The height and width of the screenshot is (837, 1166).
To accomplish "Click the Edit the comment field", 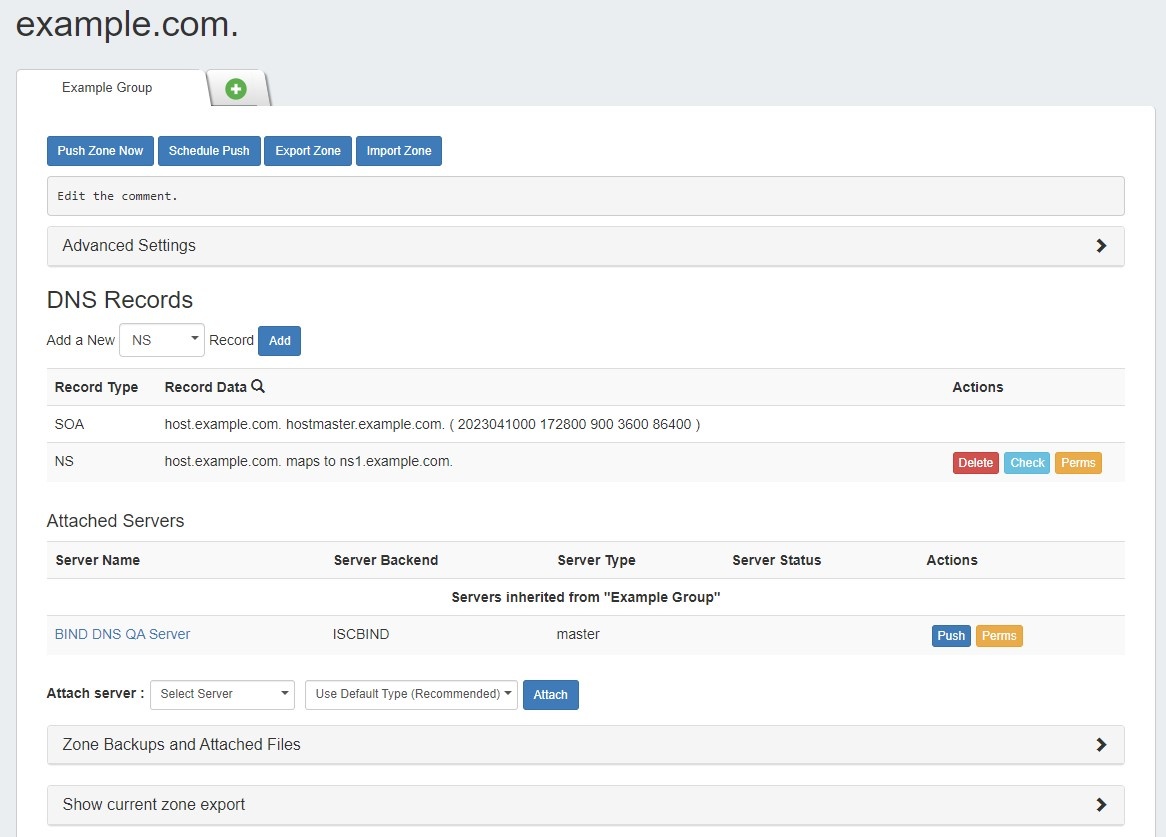I will tap(585, 196).
